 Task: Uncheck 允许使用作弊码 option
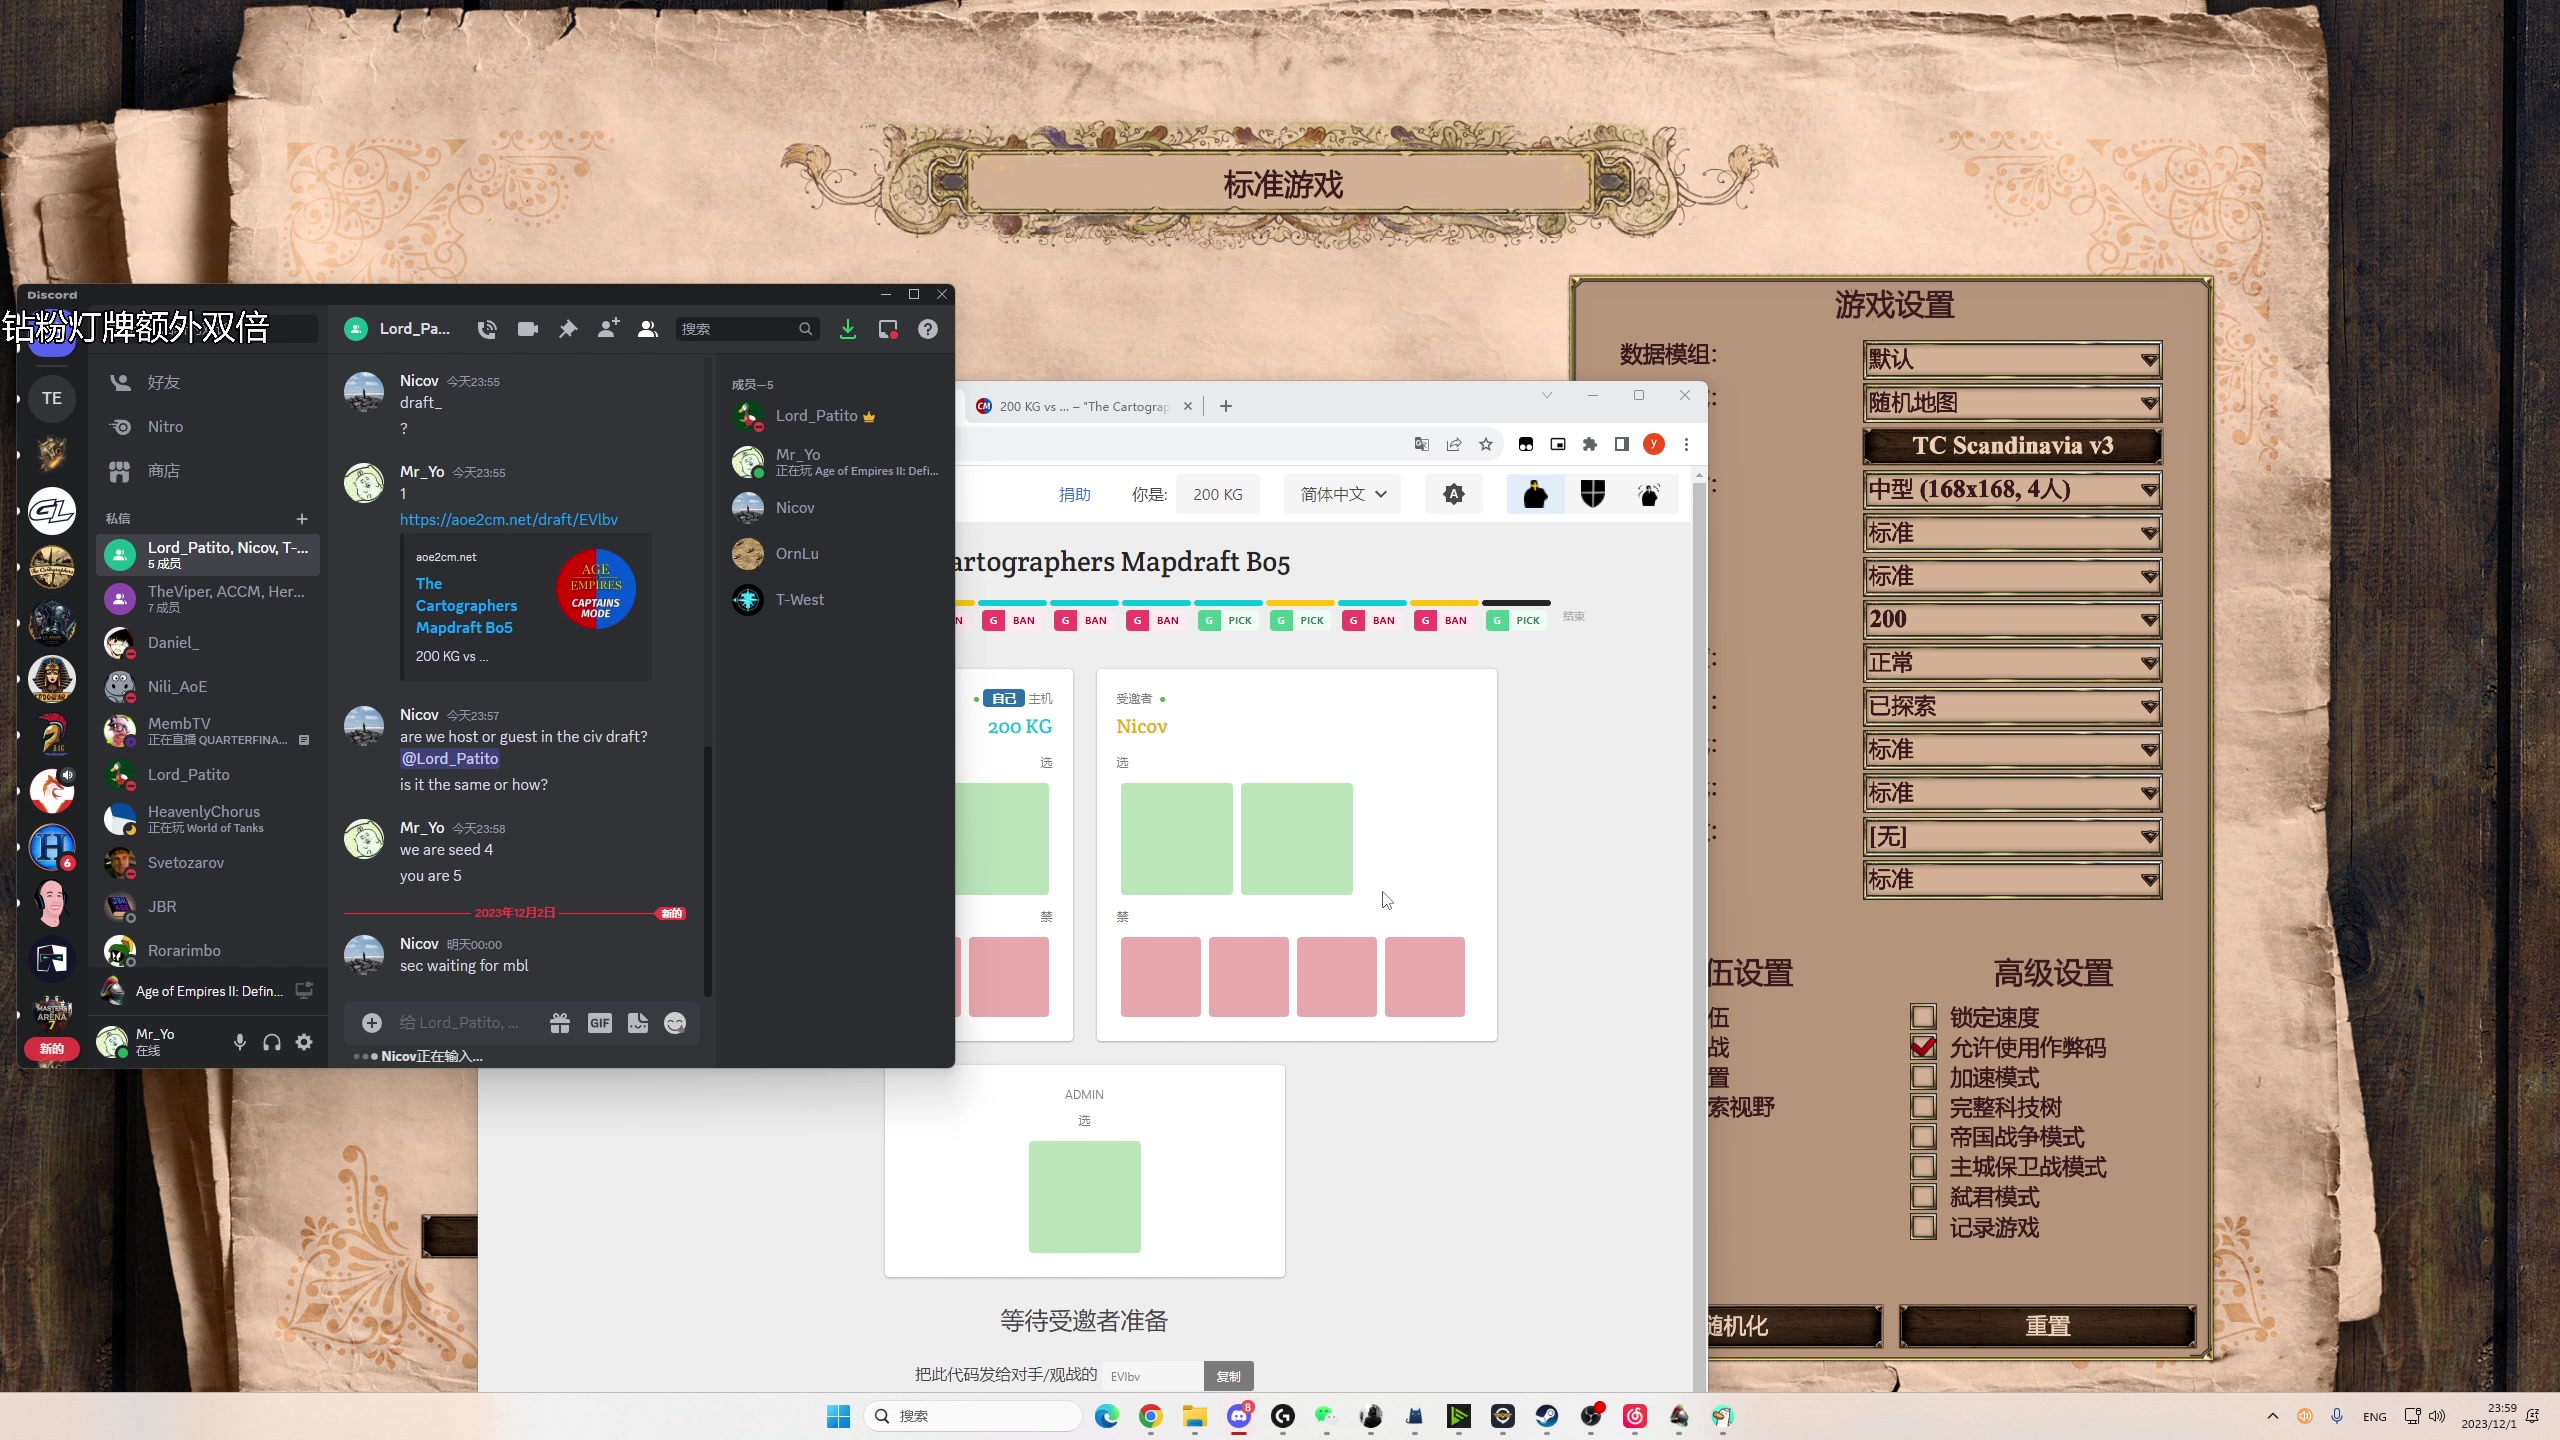click(1923, 1048)
